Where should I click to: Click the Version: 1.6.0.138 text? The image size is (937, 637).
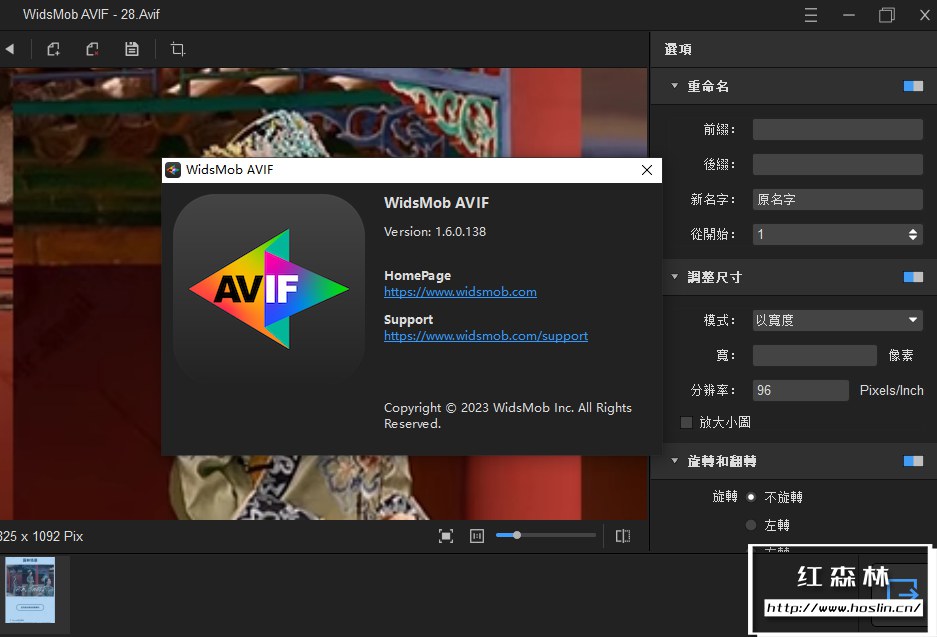click(x=434, y=232)
